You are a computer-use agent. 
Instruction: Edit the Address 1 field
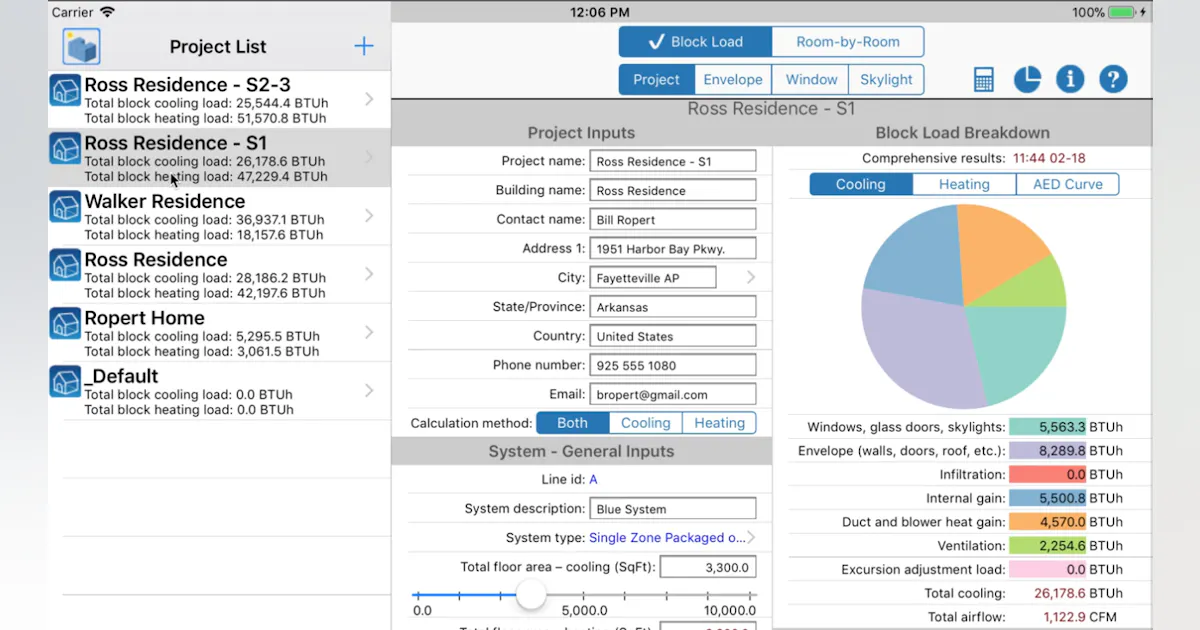673,248
